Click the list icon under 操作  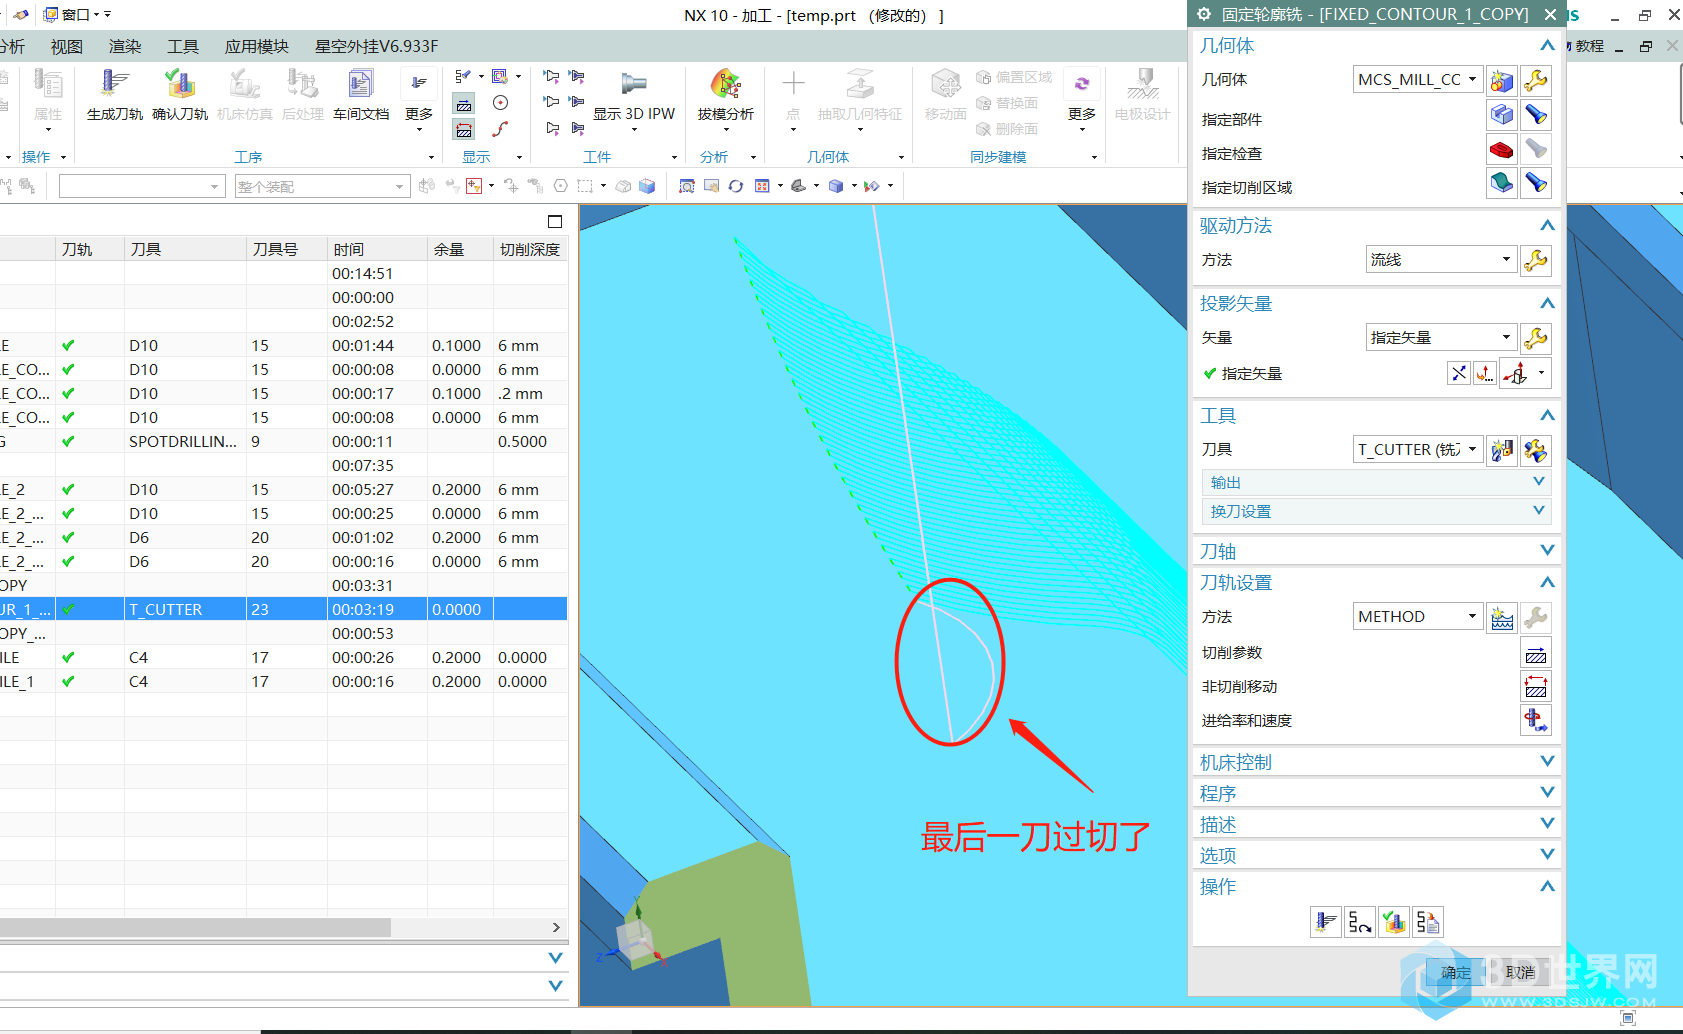pos(1428,922)
